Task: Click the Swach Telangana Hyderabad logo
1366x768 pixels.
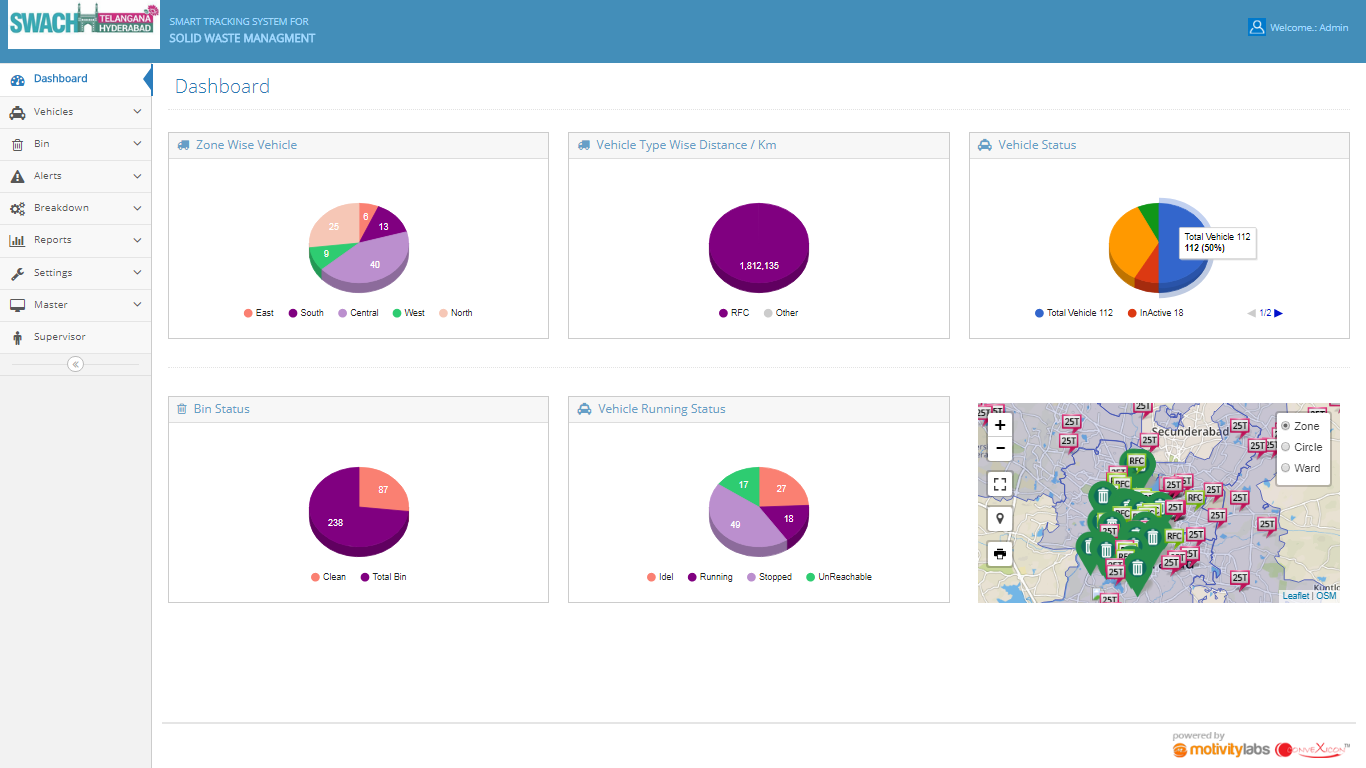Action: (x=84, y=25)
